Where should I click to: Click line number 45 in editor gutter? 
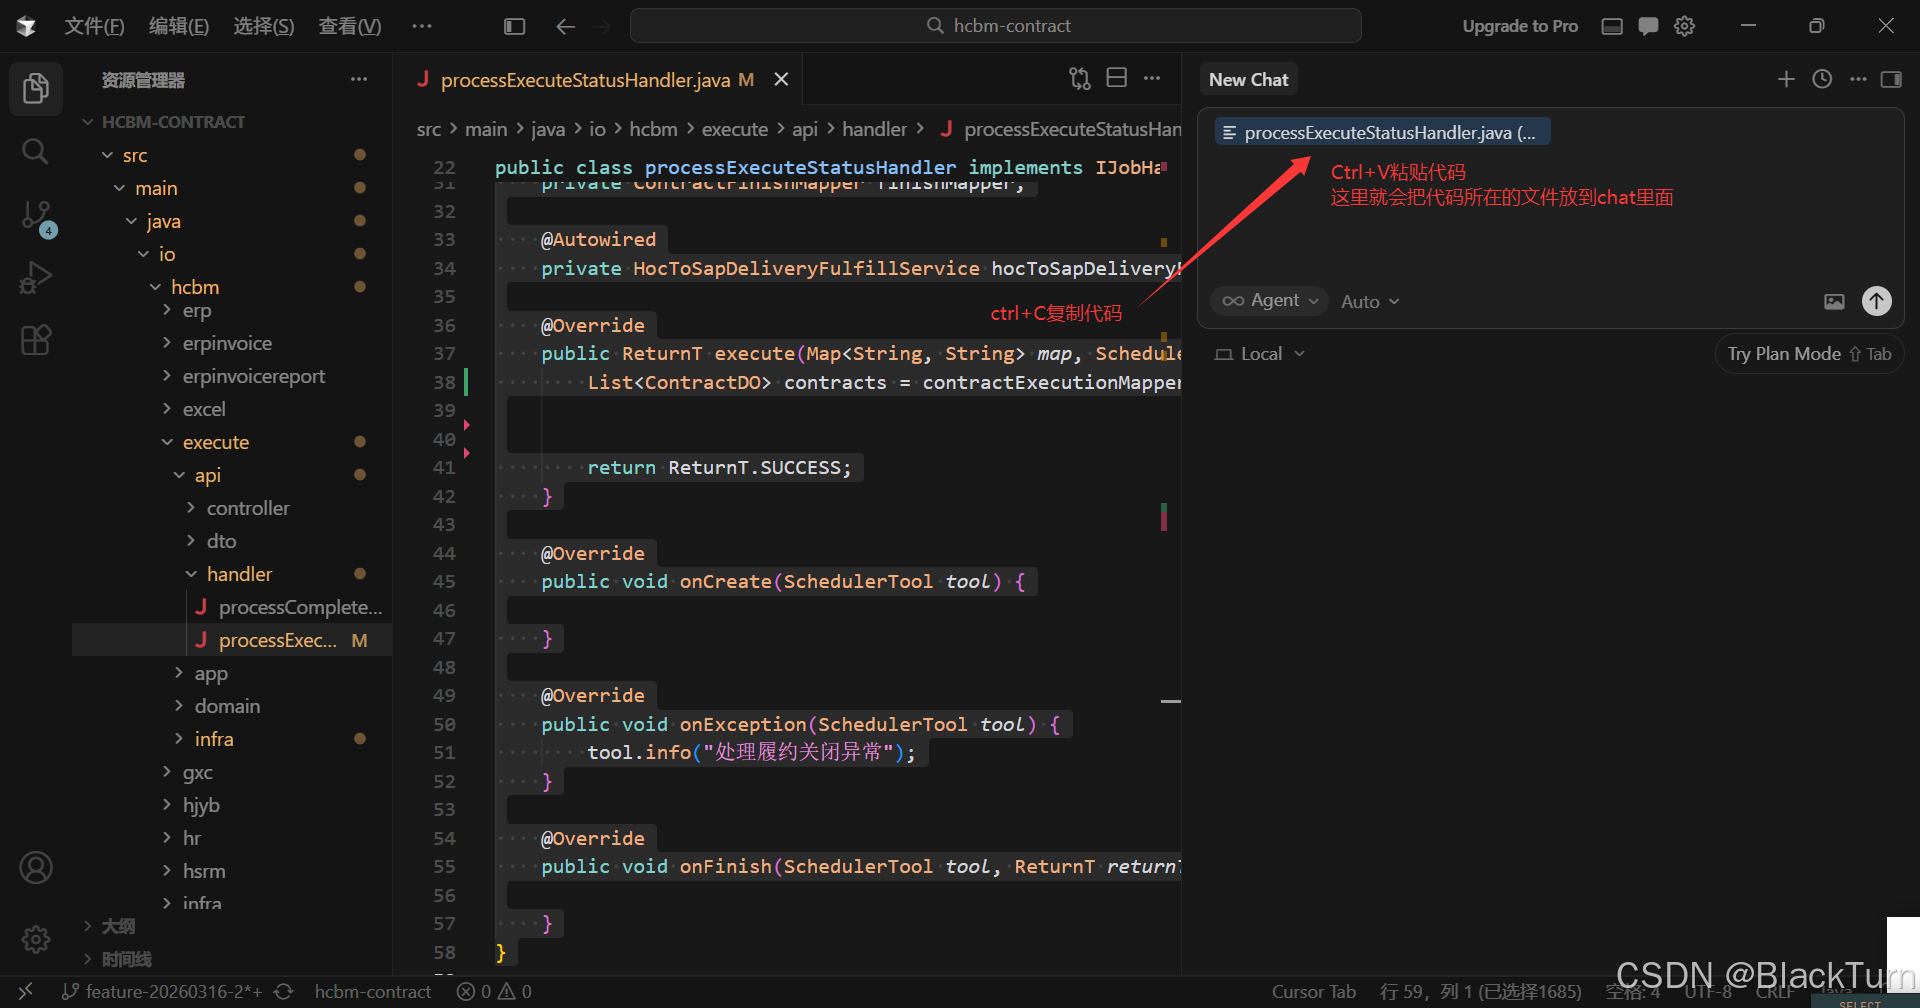pyautogui.click(x=444, y=581)
